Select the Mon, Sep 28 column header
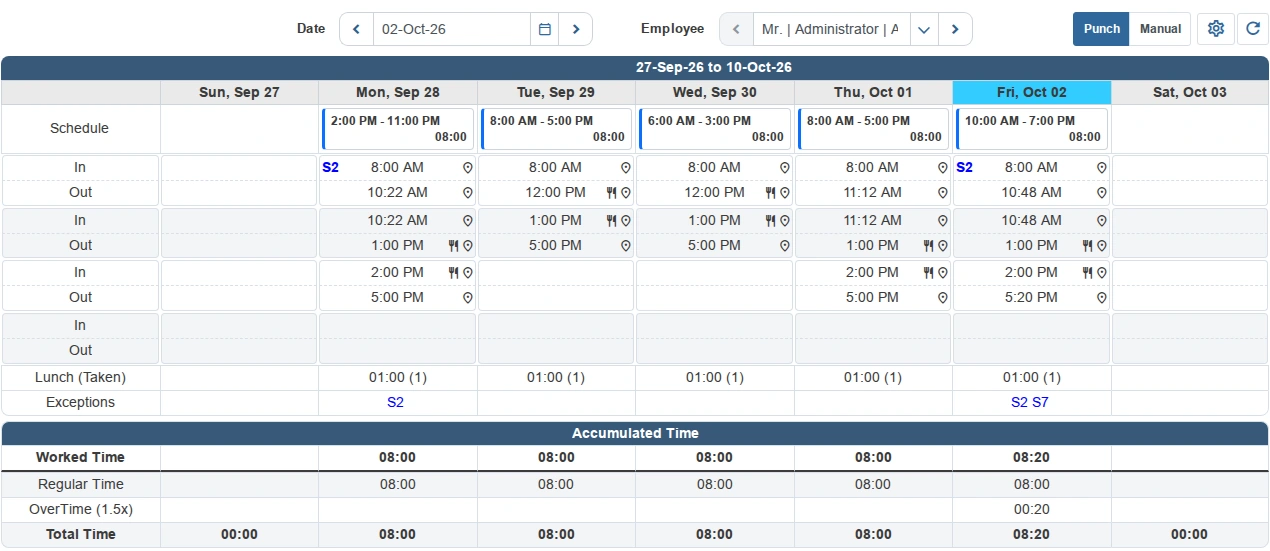This screenshot has height=551, width=1270. (x=398, y=92)
